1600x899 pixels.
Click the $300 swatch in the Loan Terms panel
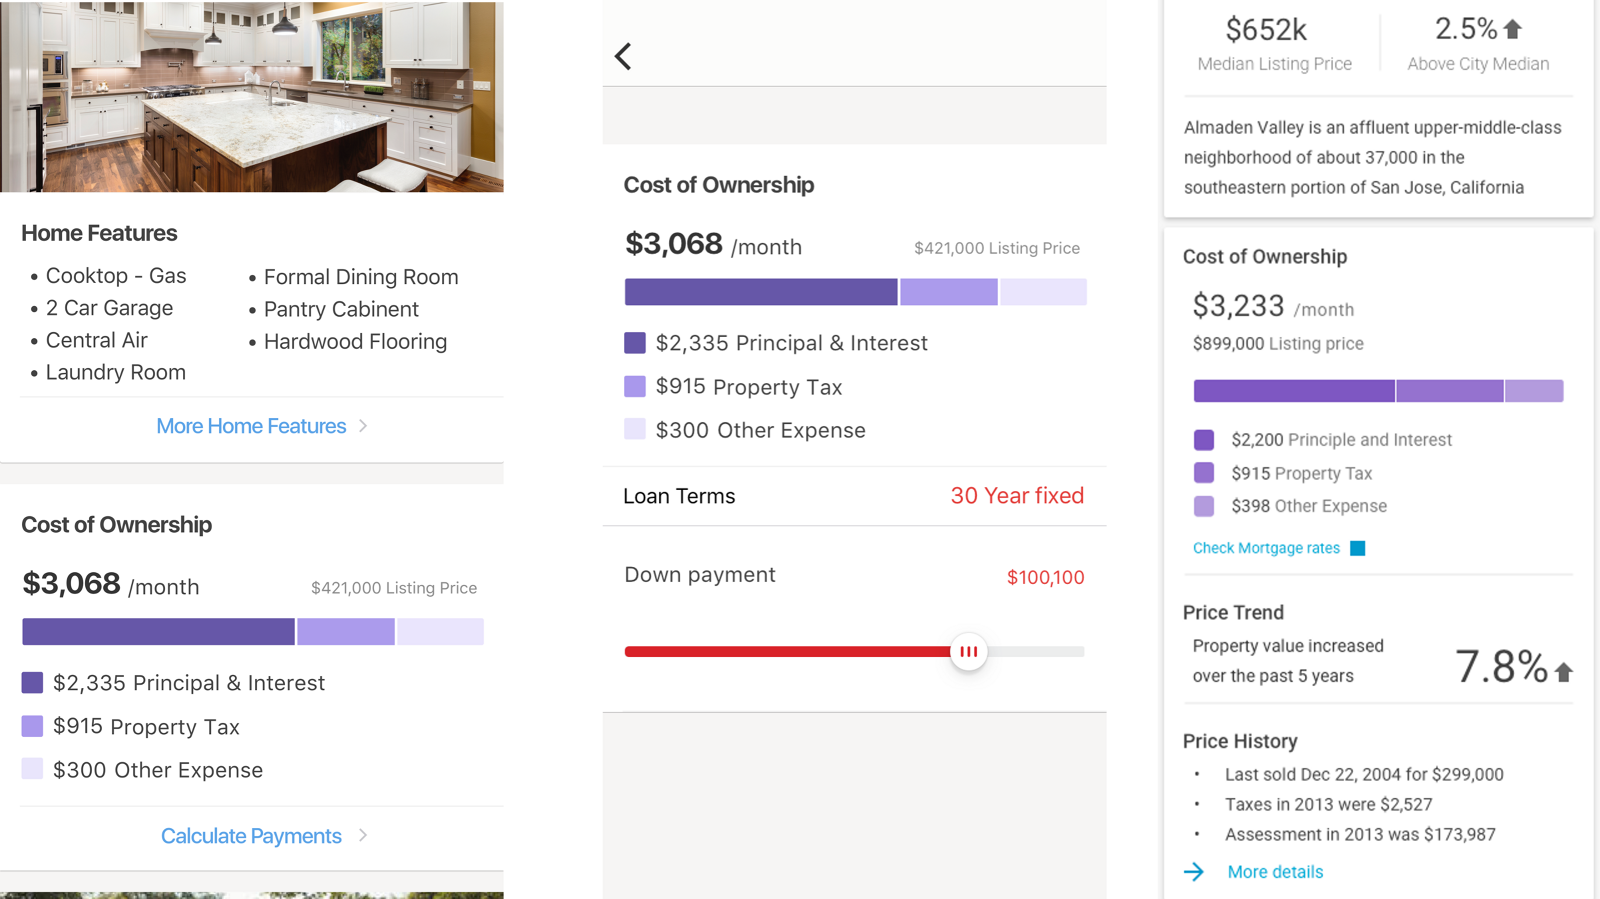pyautogui.click(x=635, y=429)
